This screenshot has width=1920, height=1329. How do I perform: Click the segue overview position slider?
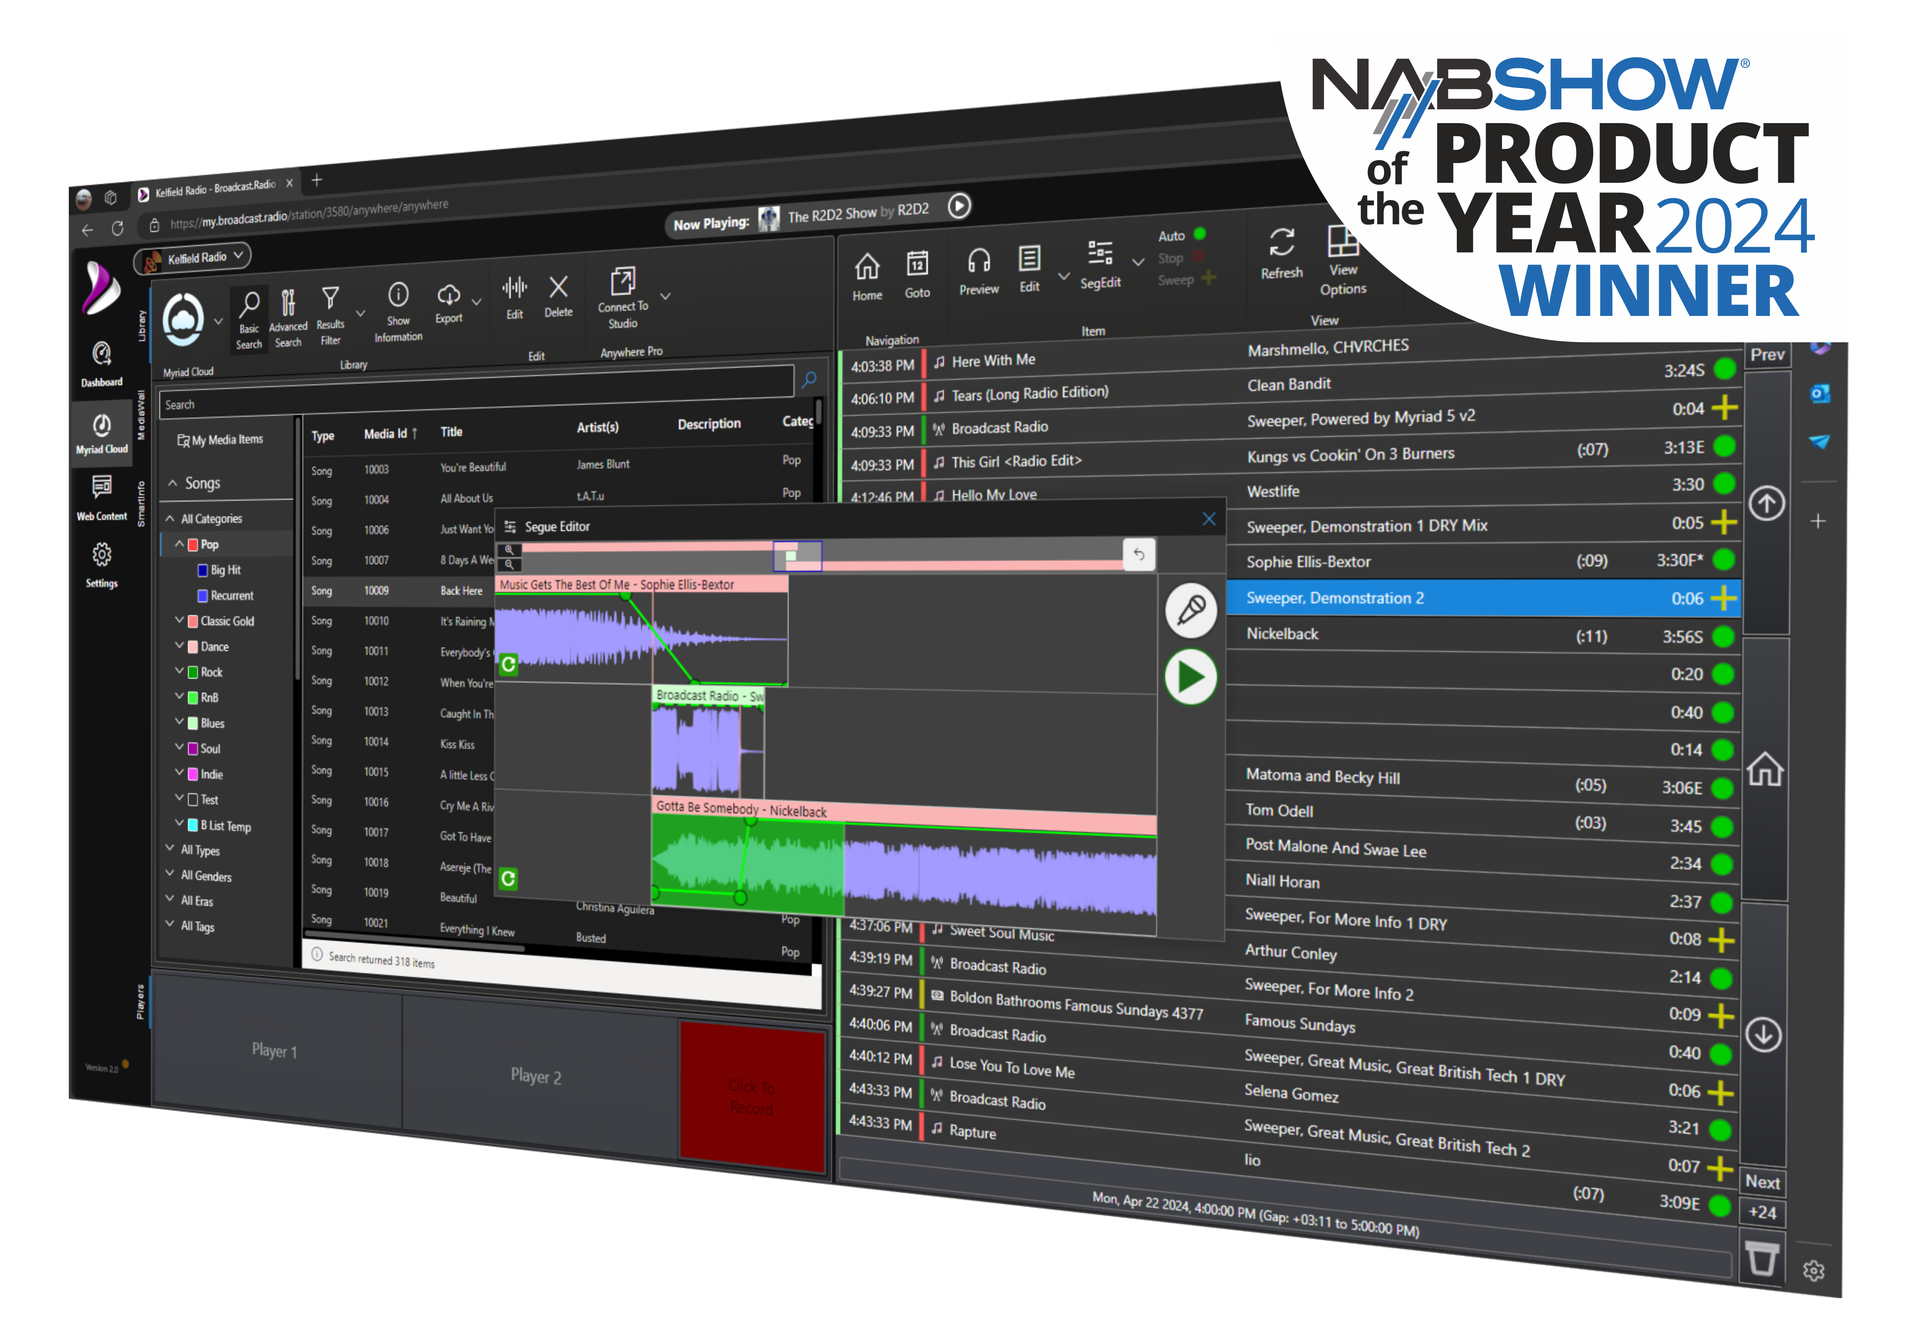[x=797, y=556]
